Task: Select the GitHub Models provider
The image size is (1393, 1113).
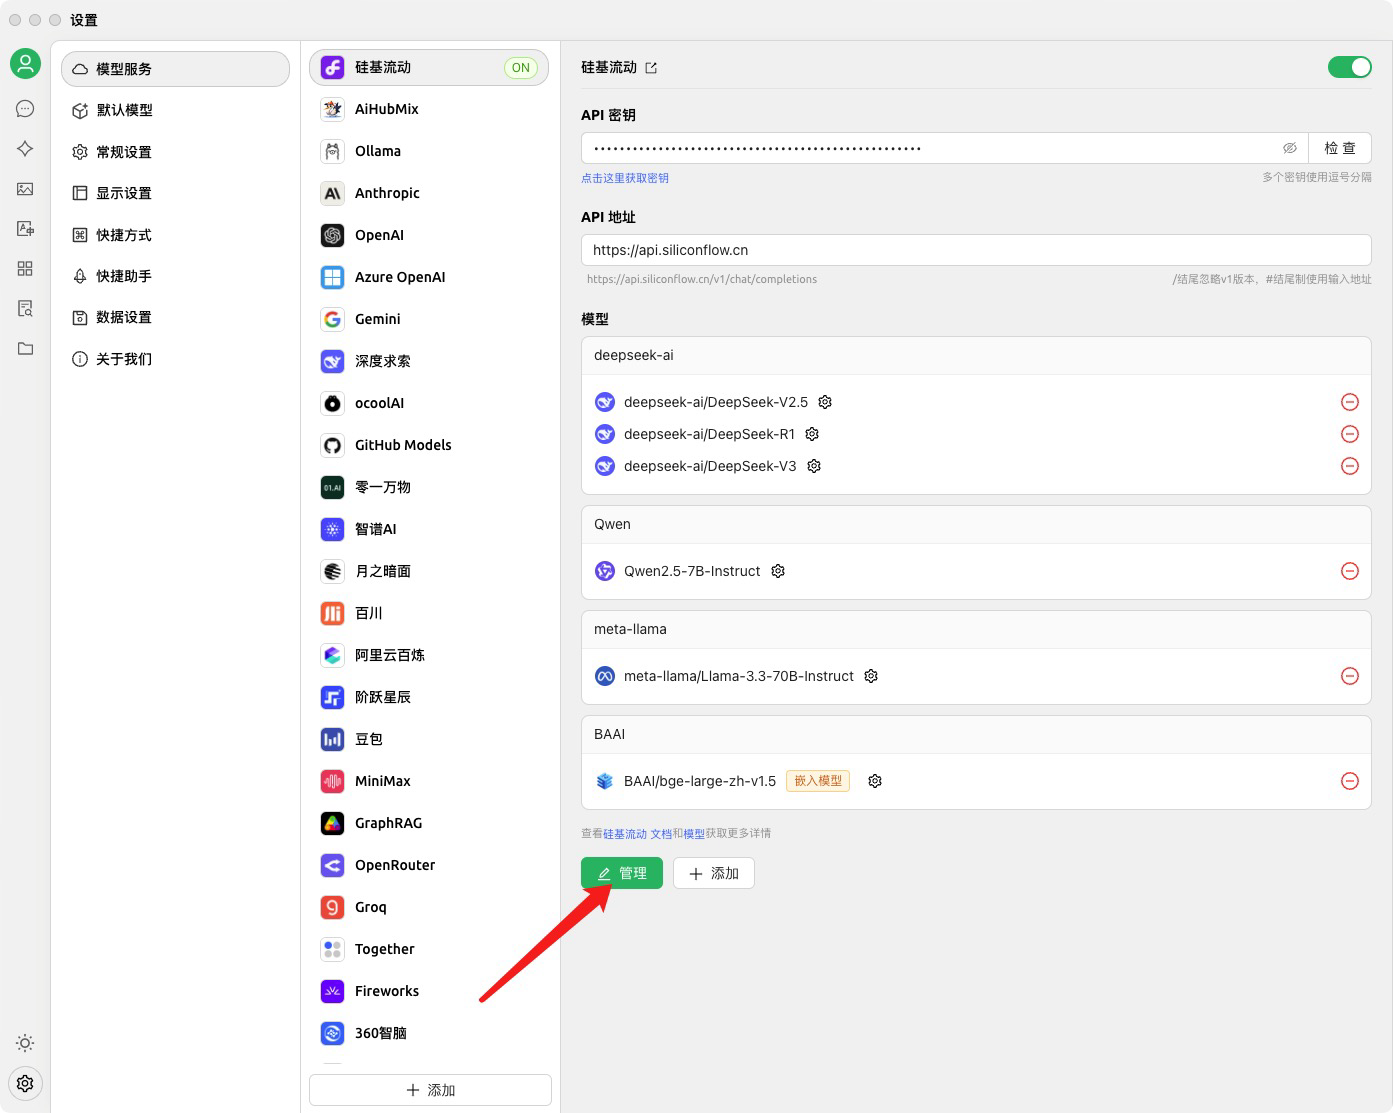Action: (429, 445)
